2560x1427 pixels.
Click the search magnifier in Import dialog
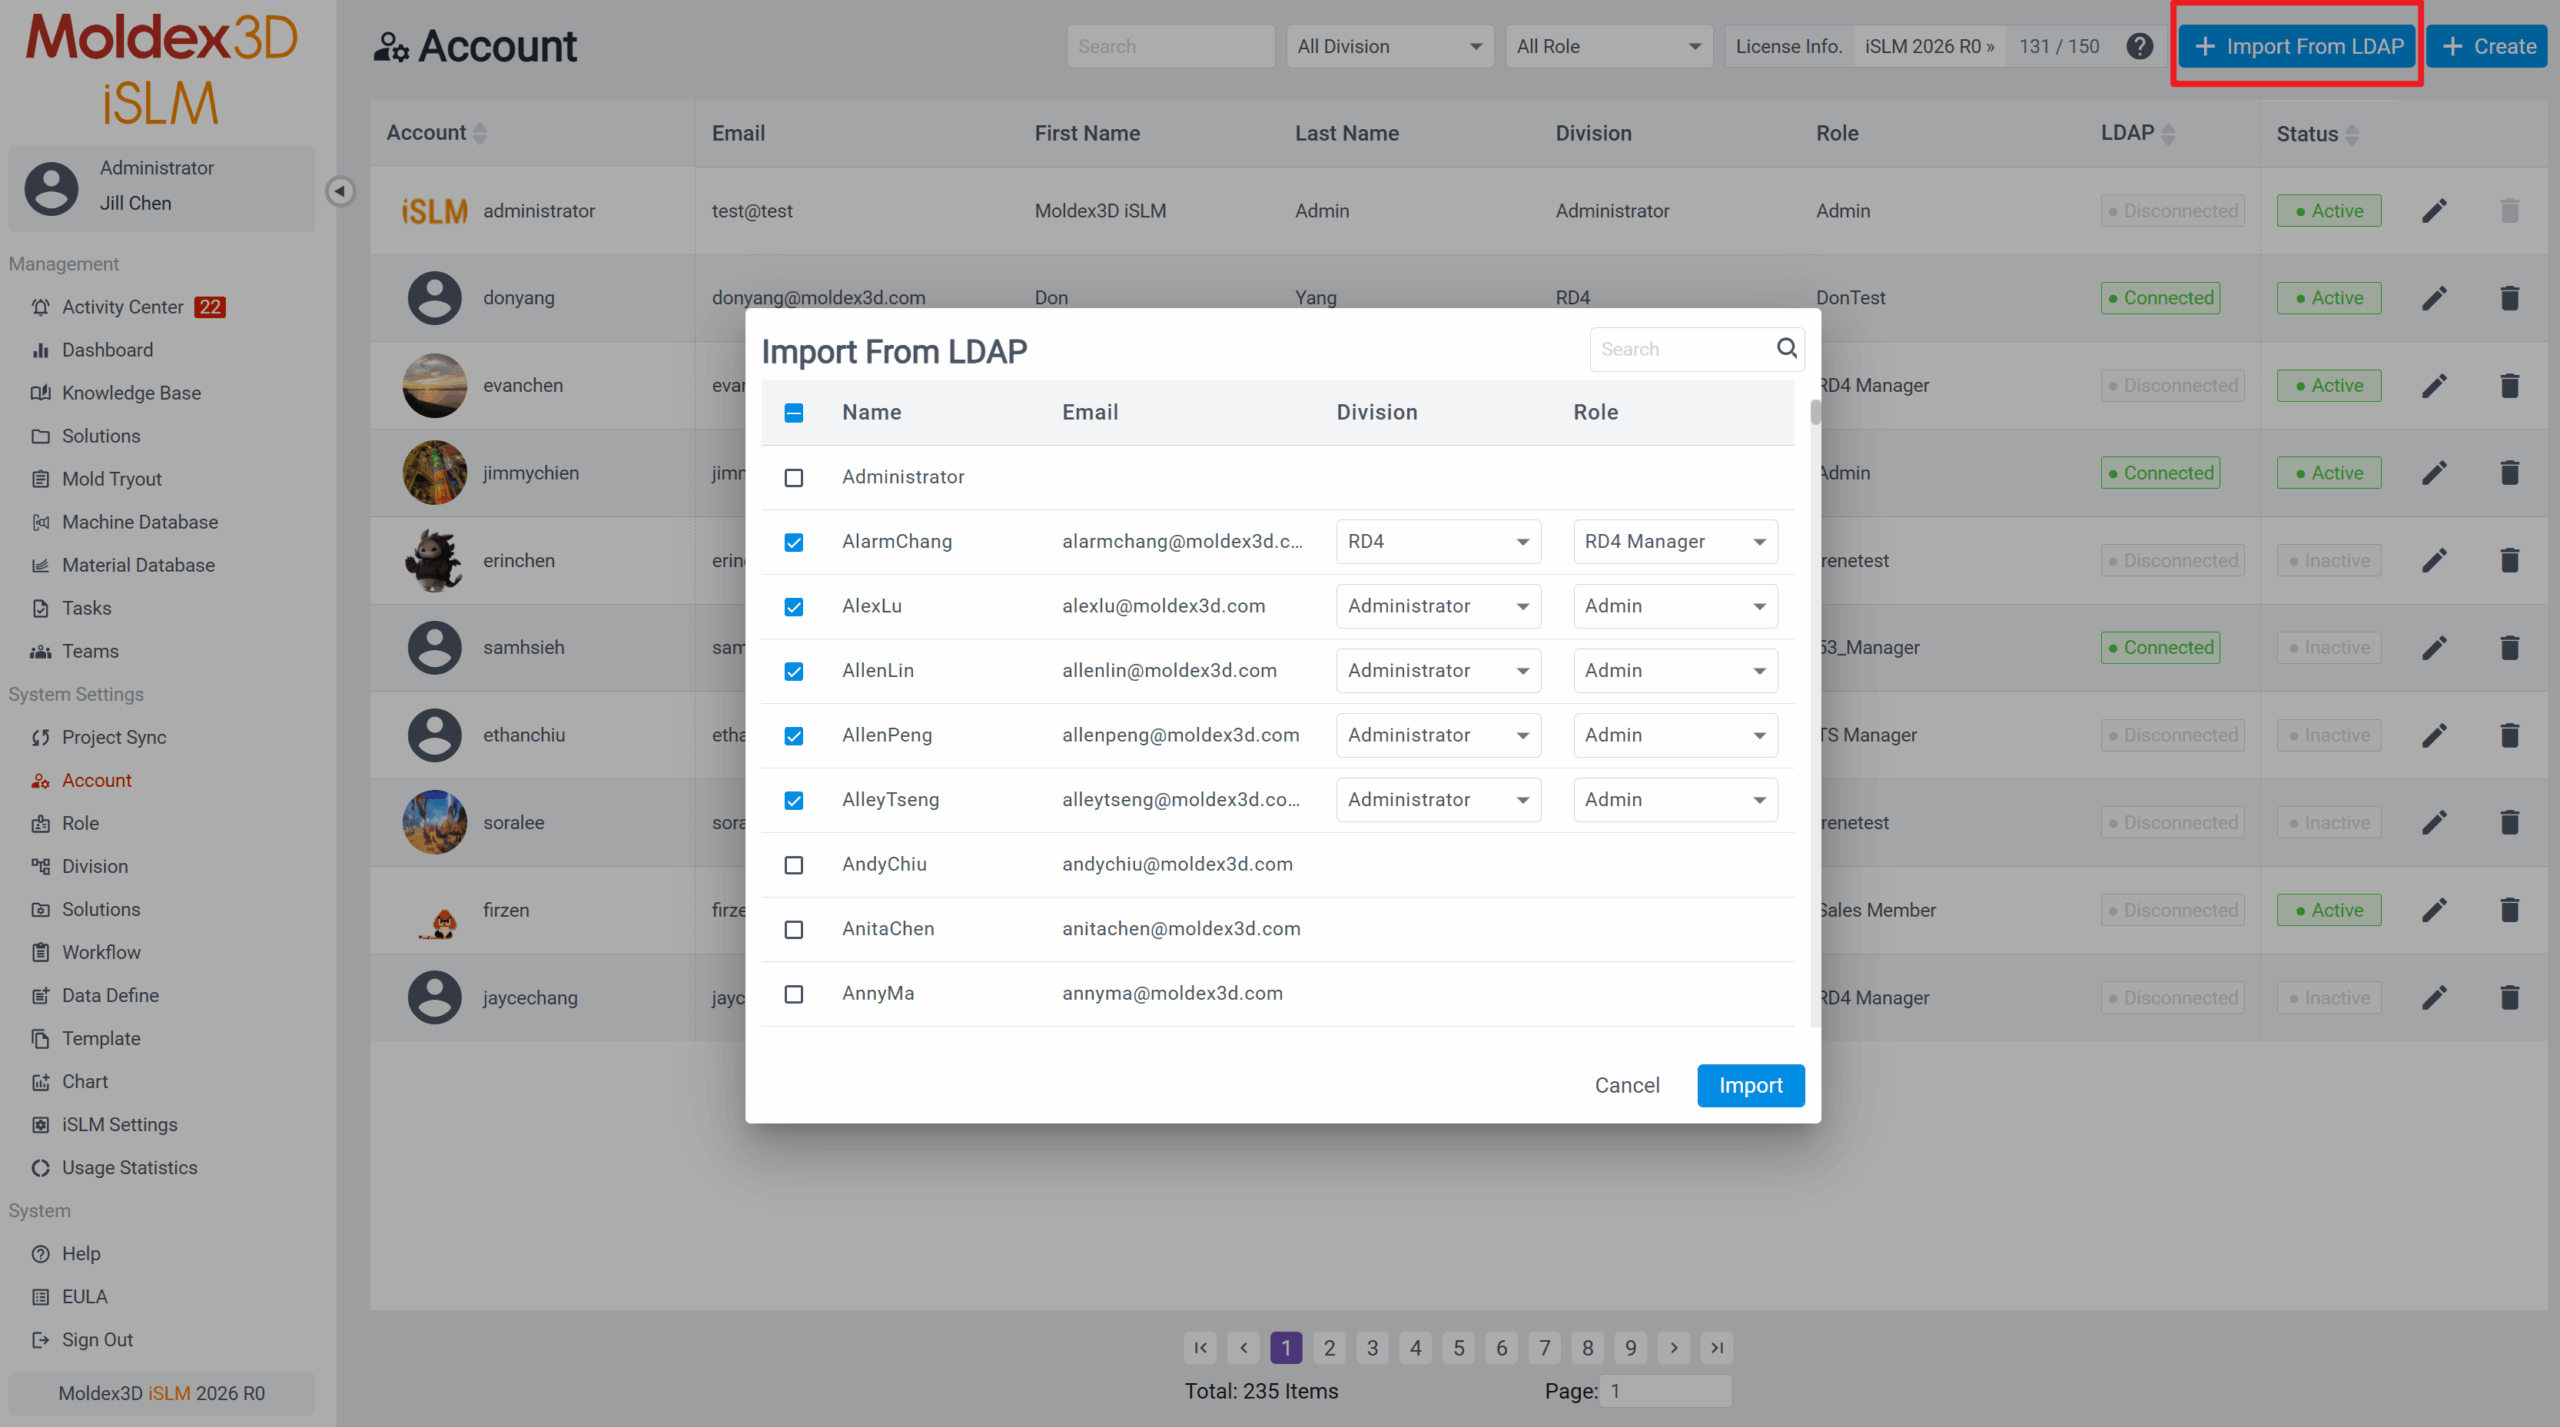1786,348
